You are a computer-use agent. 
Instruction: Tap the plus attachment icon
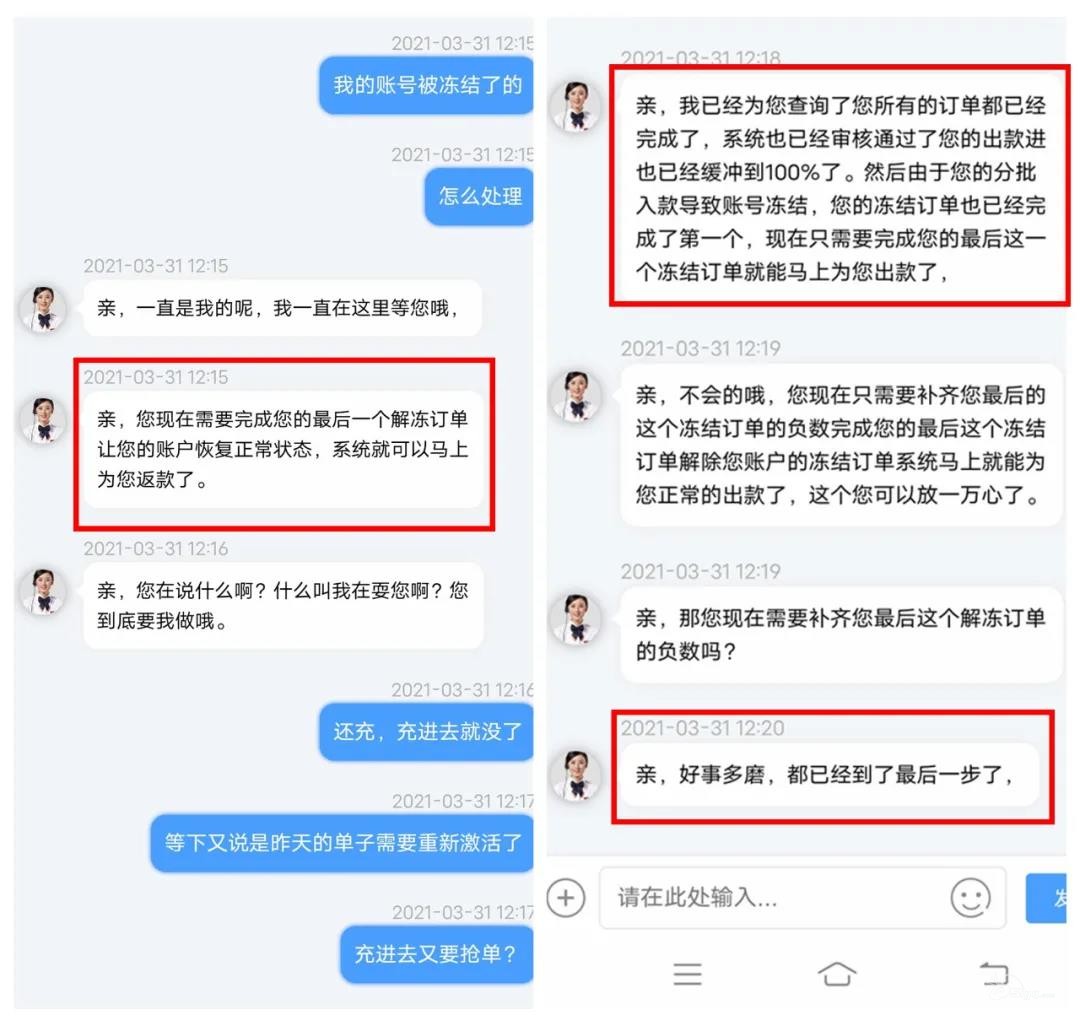click(x=565, y=898)
